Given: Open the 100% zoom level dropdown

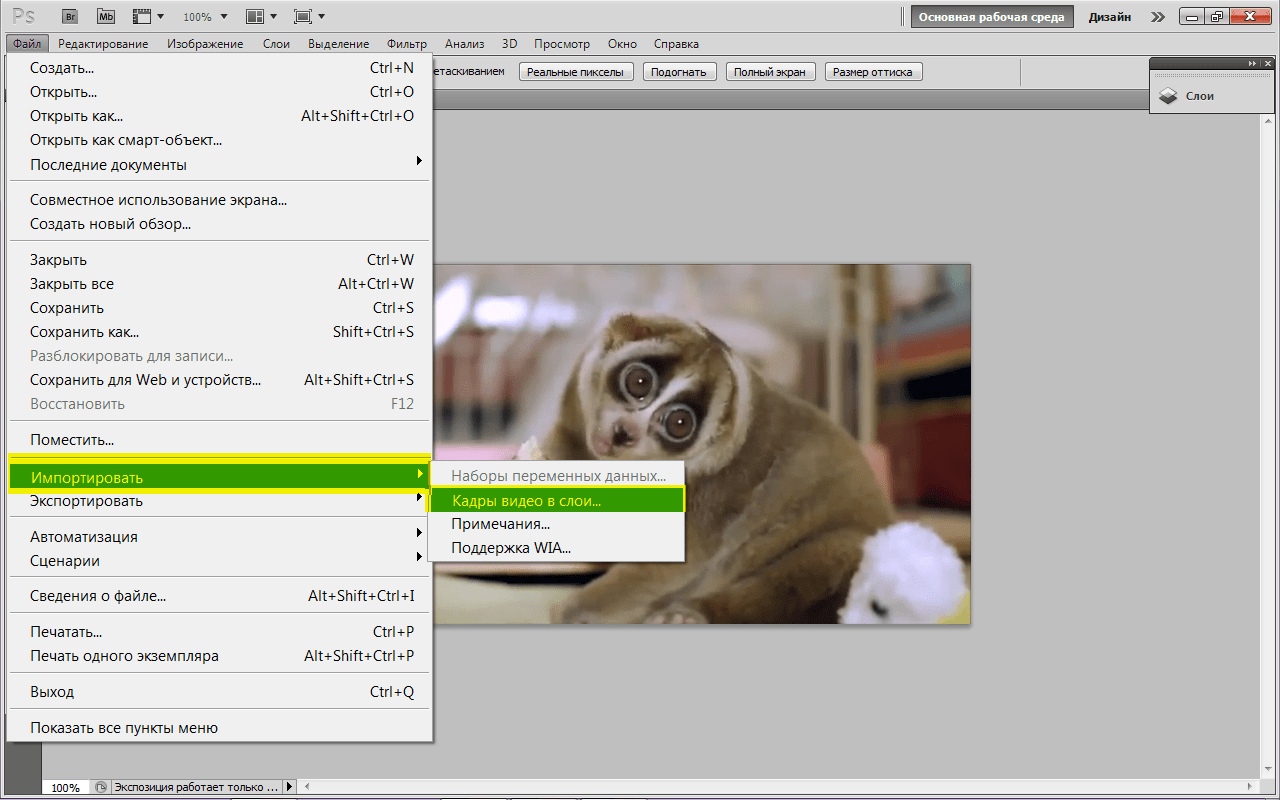Looking at the screenshot, I should 204,17.
